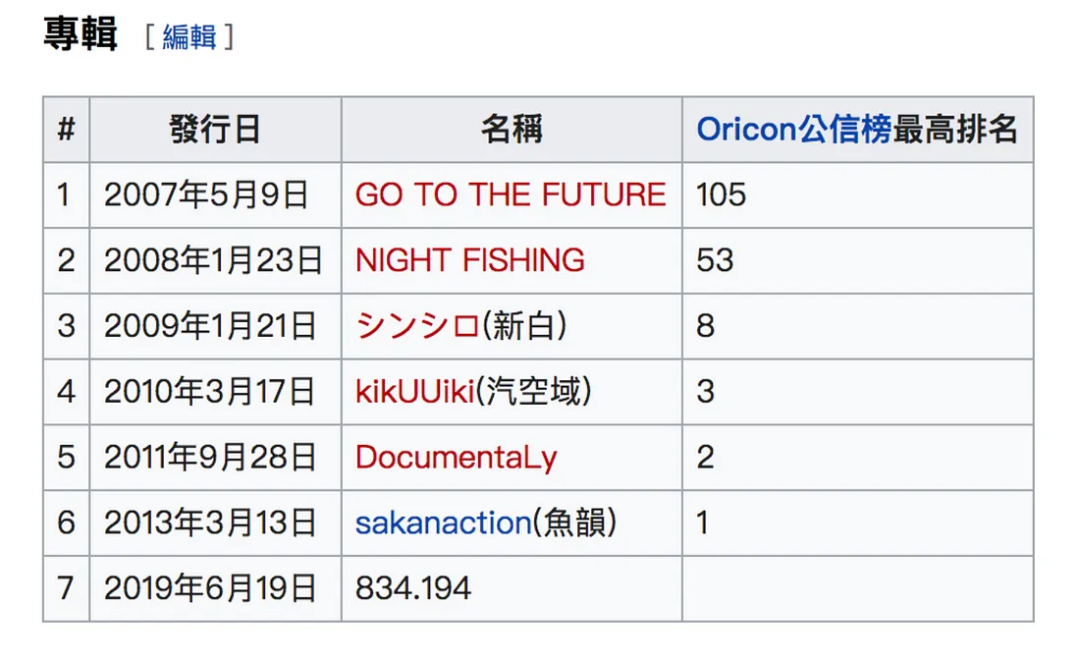
Task: Follow the シンシロ album link
Action: pos(418,326)
